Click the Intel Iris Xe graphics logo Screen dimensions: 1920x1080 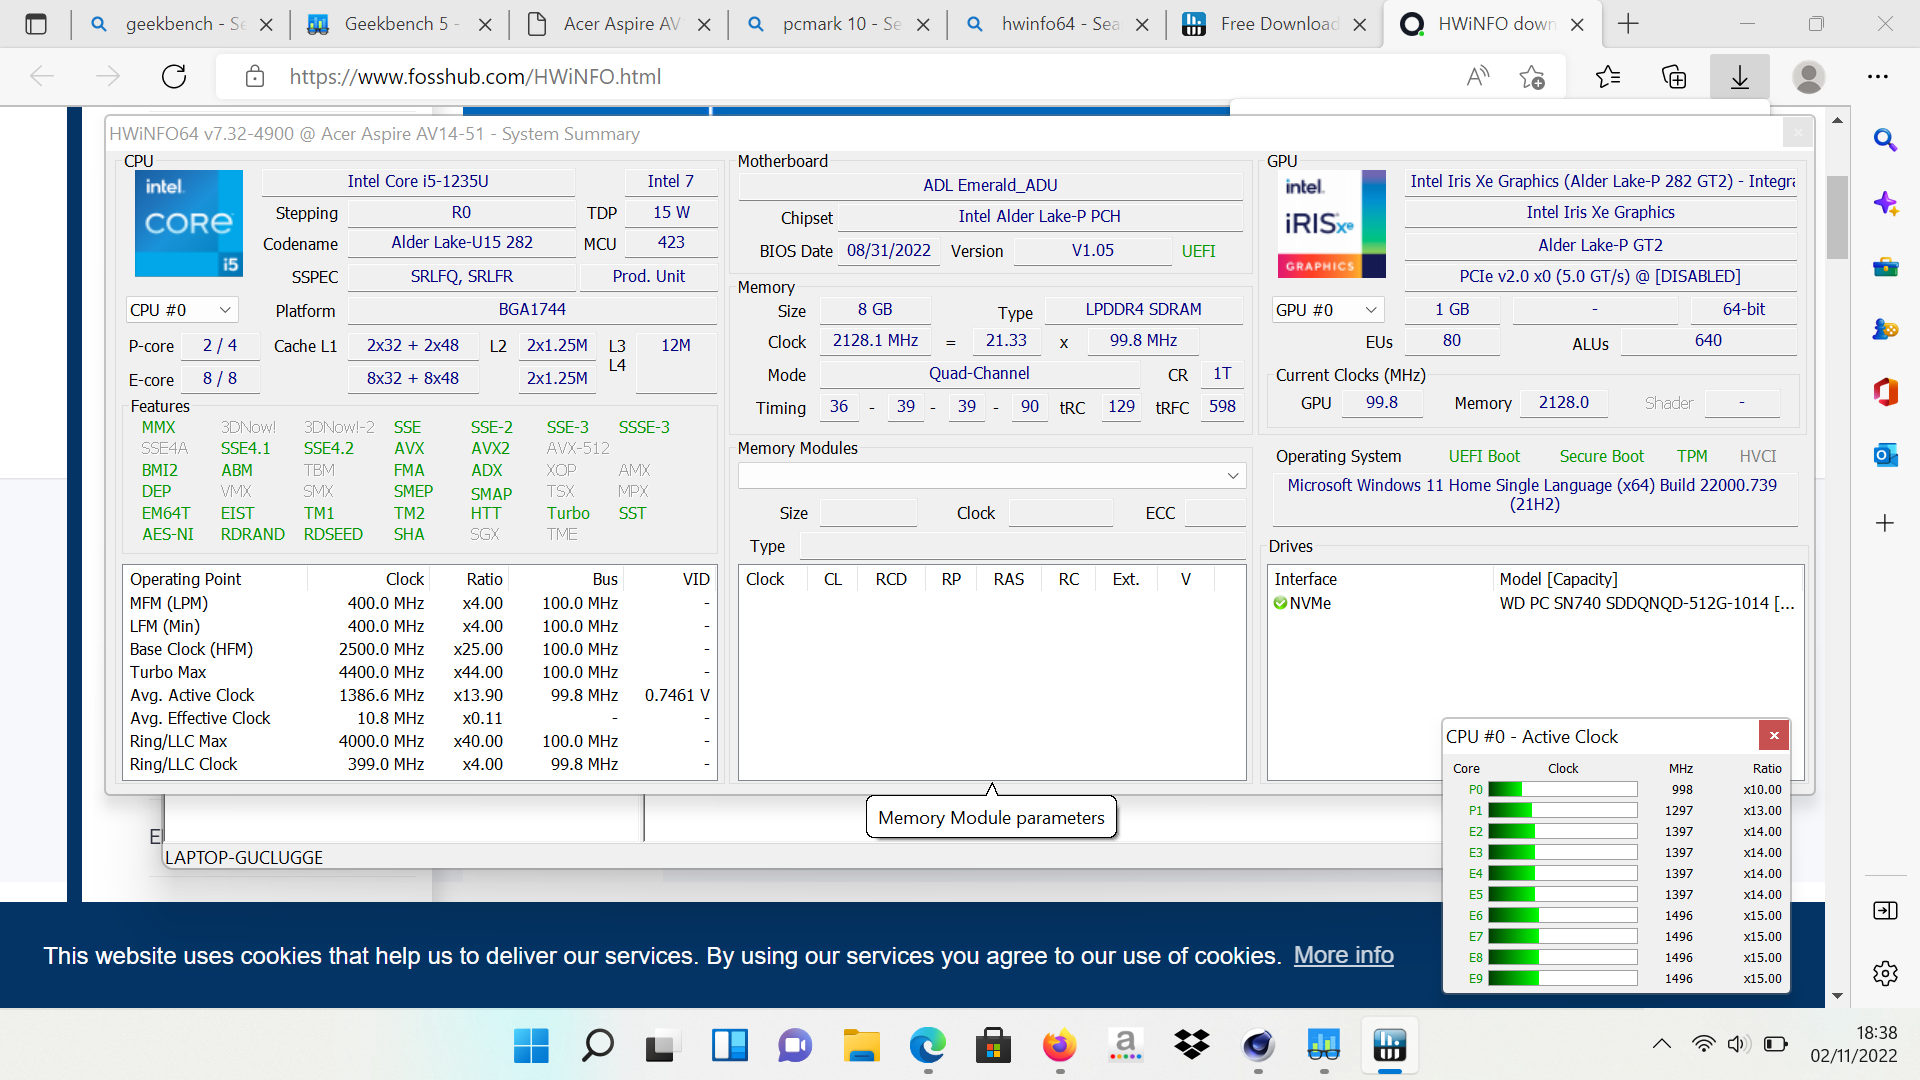click(1332, 224)
